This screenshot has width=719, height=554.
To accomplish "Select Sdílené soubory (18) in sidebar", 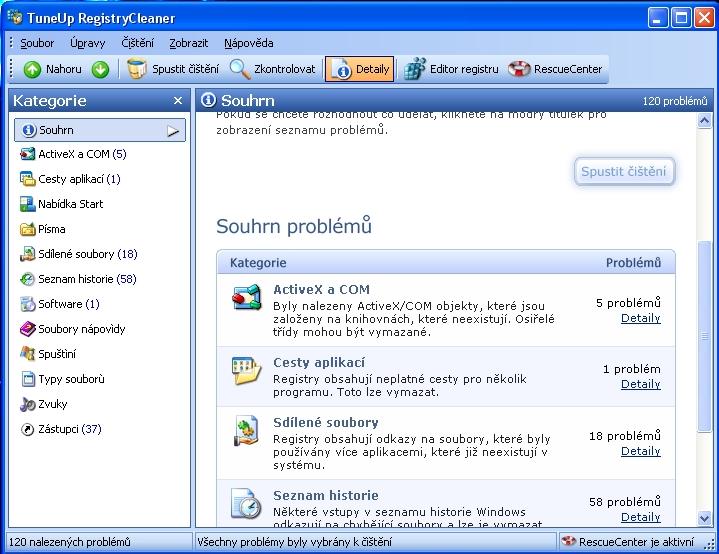I will coord(79,254).
